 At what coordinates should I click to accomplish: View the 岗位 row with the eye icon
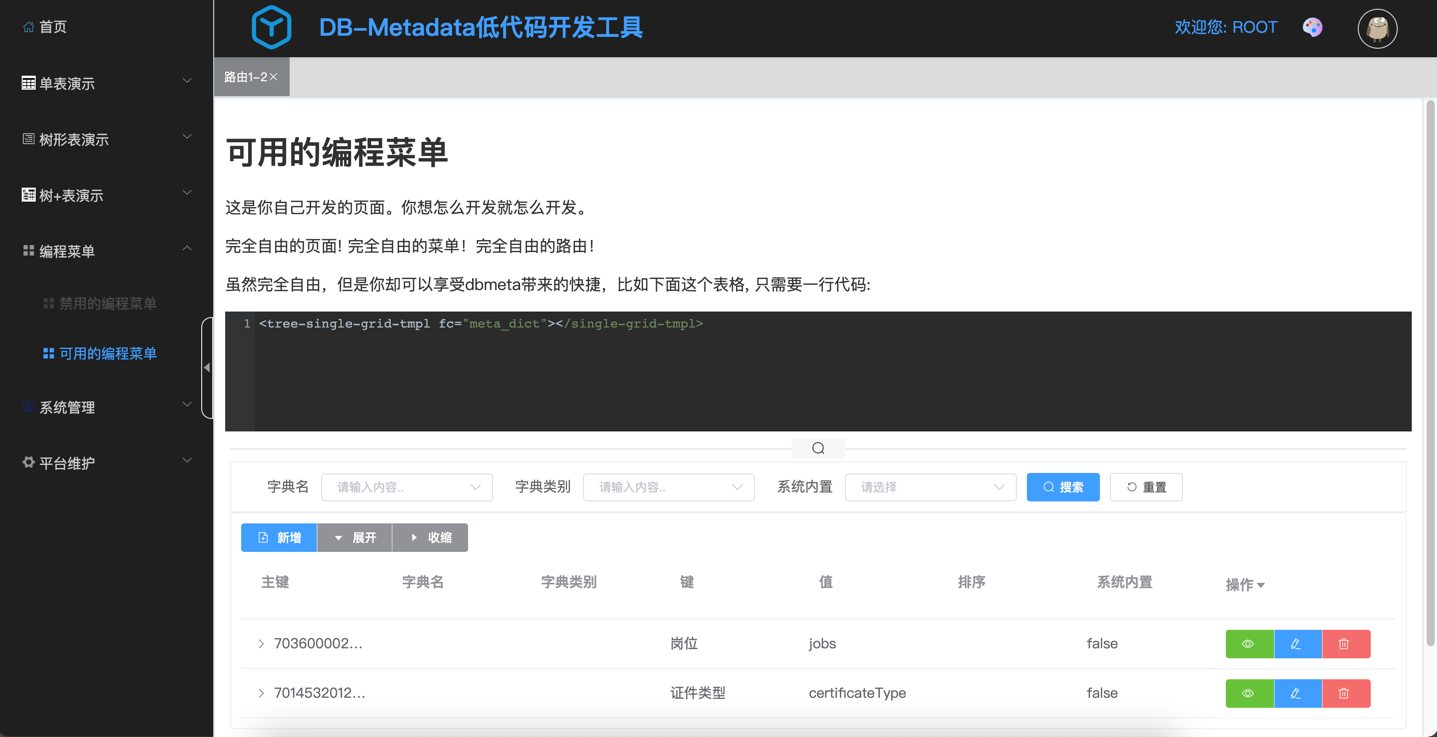point(1249,644)
